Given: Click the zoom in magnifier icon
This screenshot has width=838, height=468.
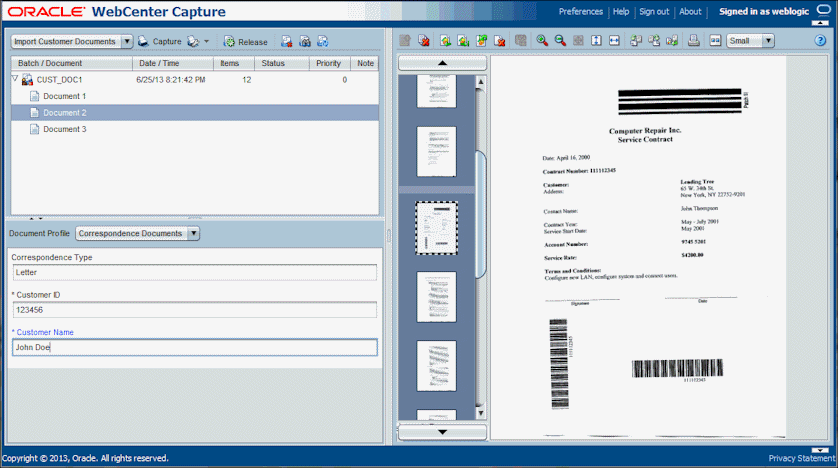Looking at the screenshot, I should (x=542, y=41).
